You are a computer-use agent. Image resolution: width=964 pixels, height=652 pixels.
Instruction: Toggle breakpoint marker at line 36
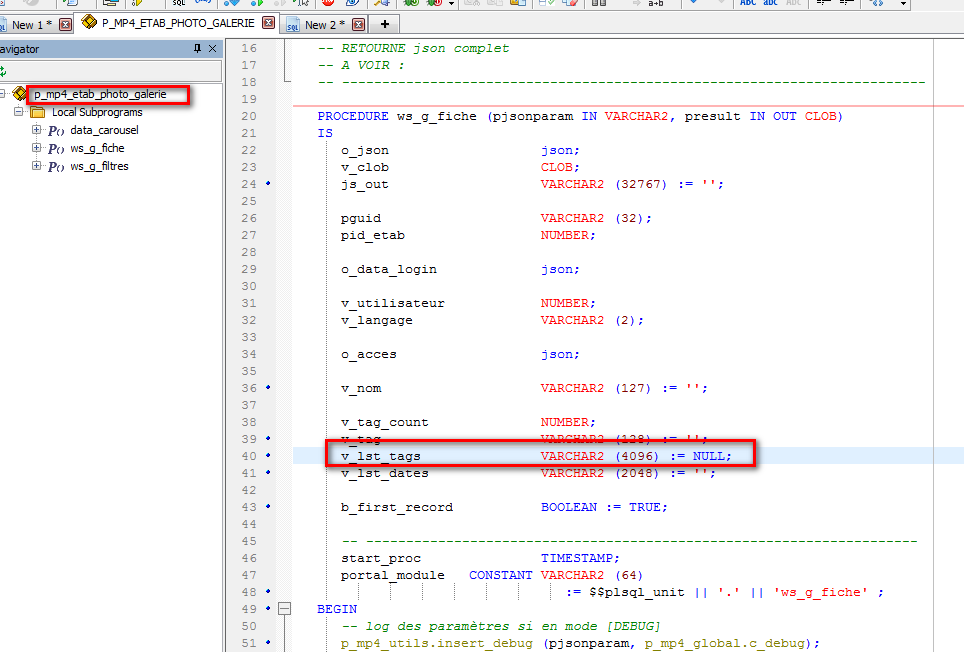pos(269,388)
